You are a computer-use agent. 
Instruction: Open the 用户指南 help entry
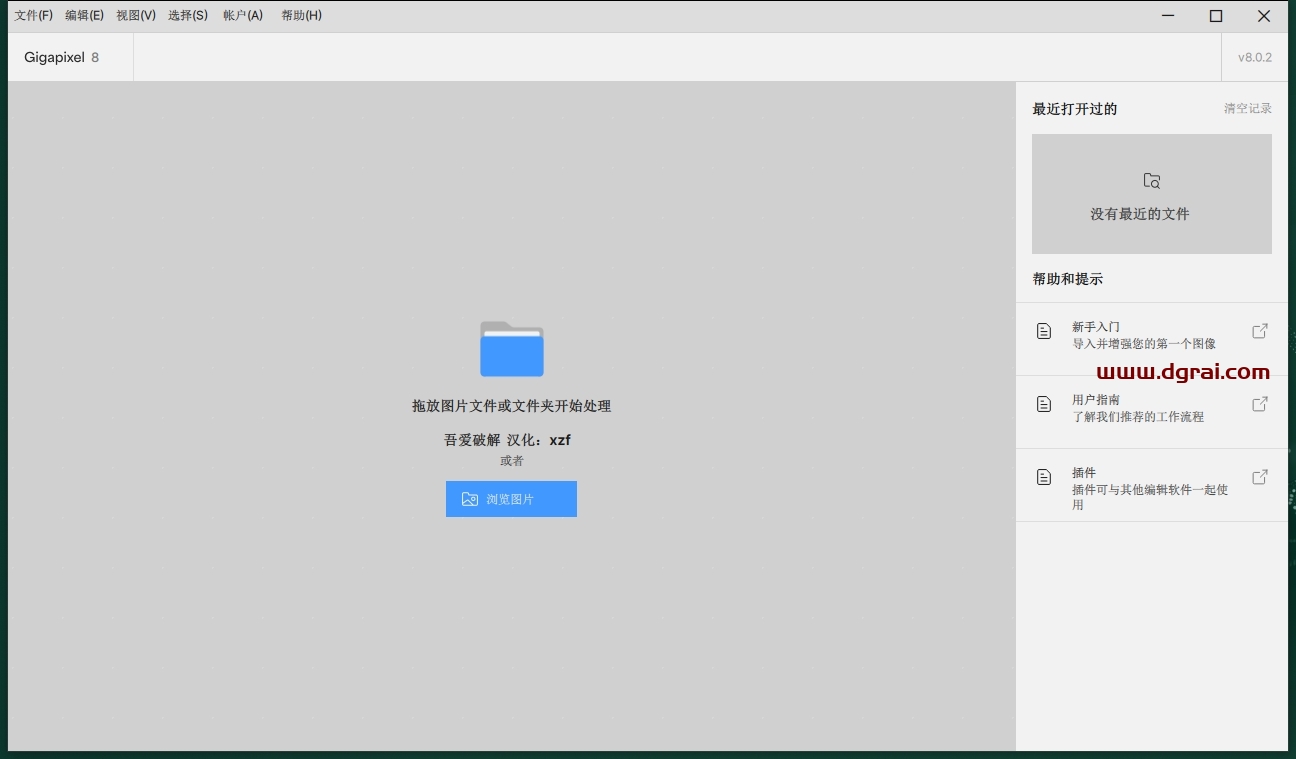pyautogui.click(x=1152, y=412)
